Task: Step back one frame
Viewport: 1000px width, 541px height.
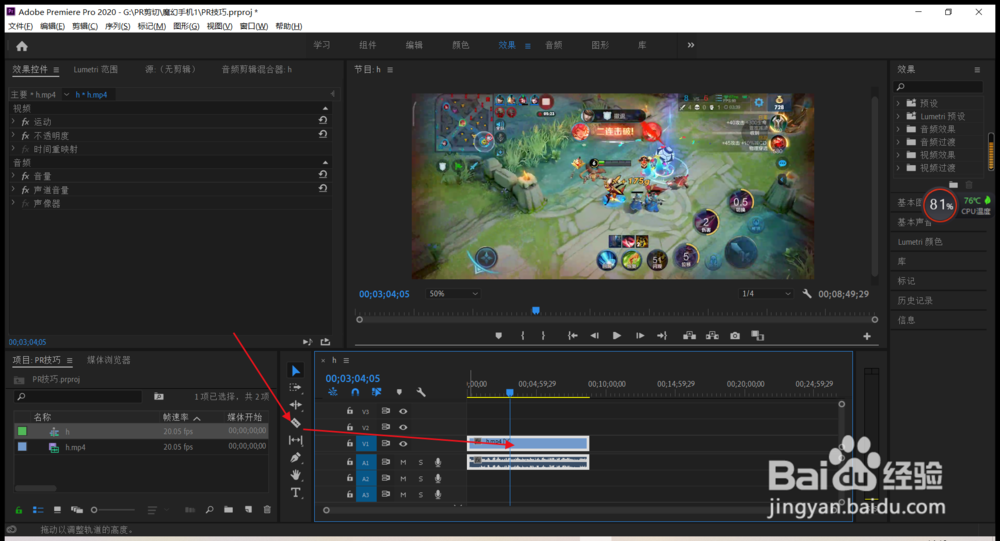Action: (594, 336)
